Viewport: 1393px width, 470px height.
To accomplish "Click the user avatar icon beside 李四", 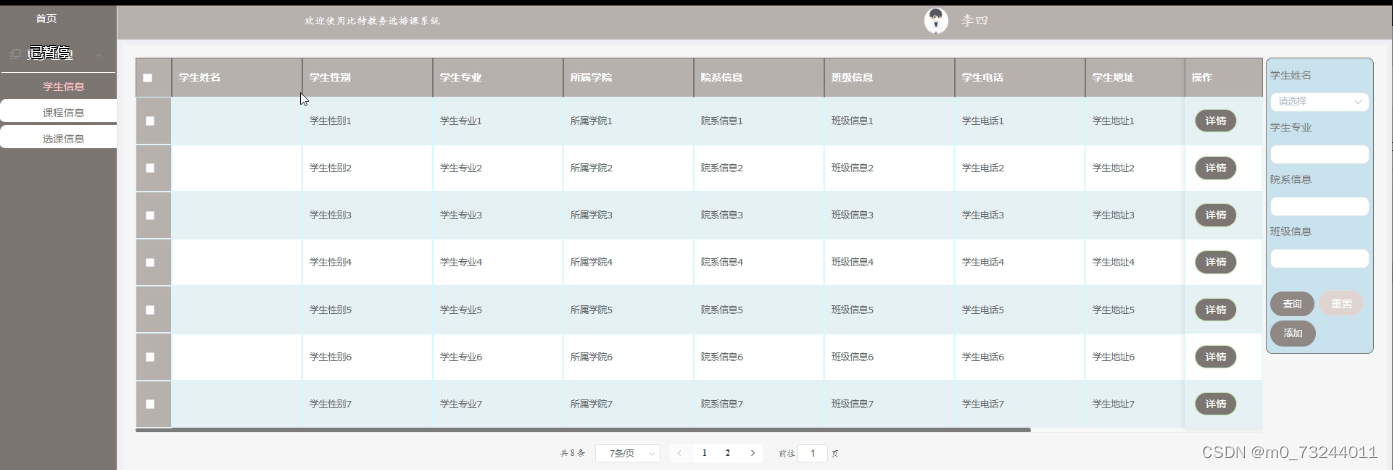I will pos(936,21).
